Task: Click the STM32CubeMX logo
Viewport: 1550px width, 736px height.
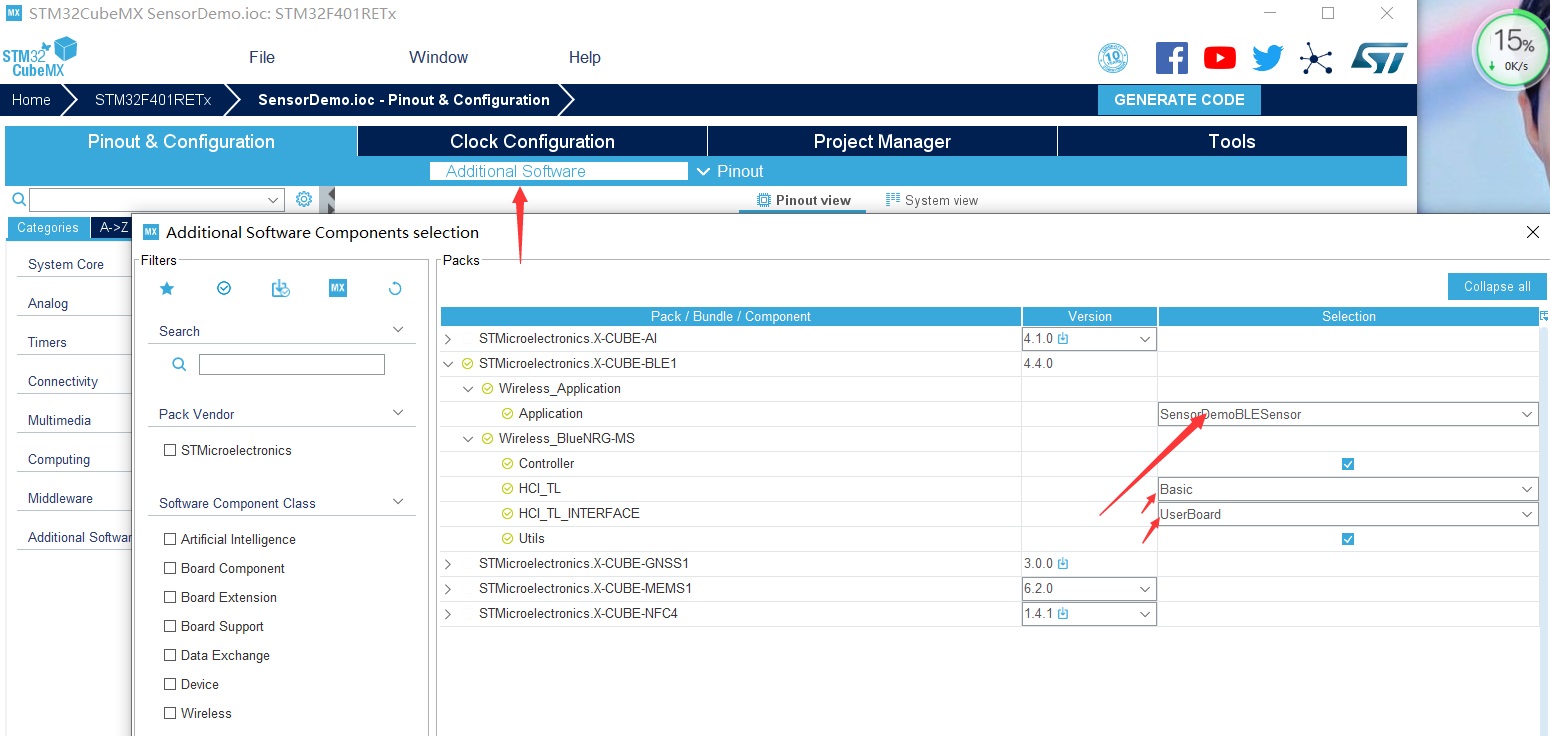Action: coord(39,57)
